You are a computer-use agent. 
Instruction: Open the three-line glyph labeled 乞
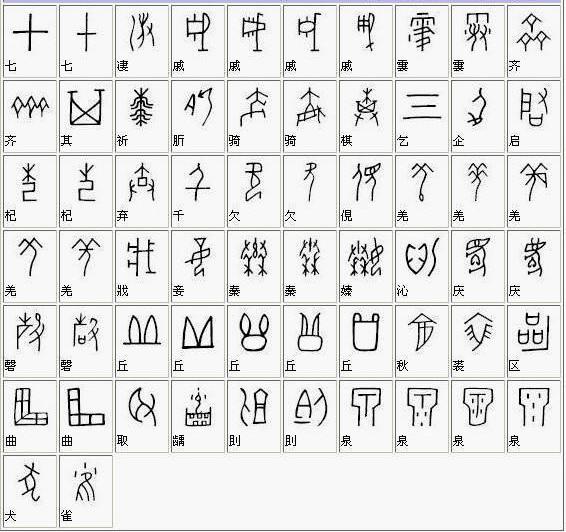(422, 117)
